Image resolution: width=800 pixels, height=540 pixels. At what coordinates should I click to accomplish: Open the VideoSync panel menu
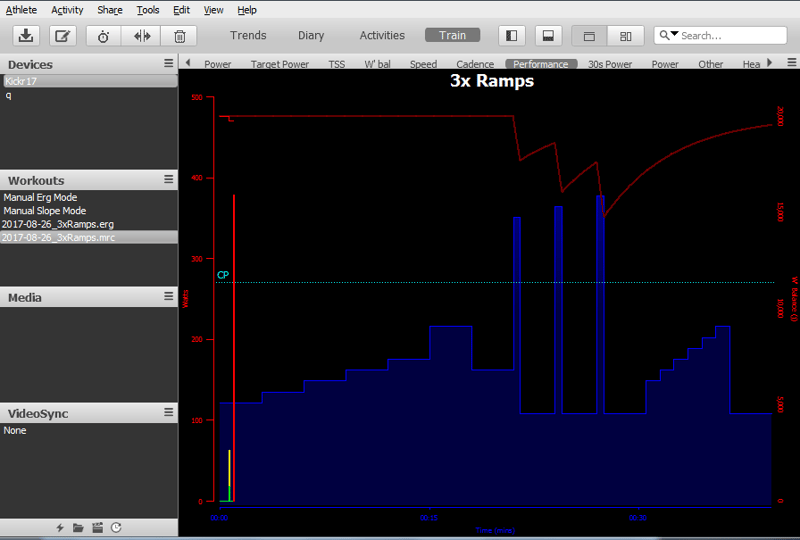pyautogui.click(x=168, y=412)
